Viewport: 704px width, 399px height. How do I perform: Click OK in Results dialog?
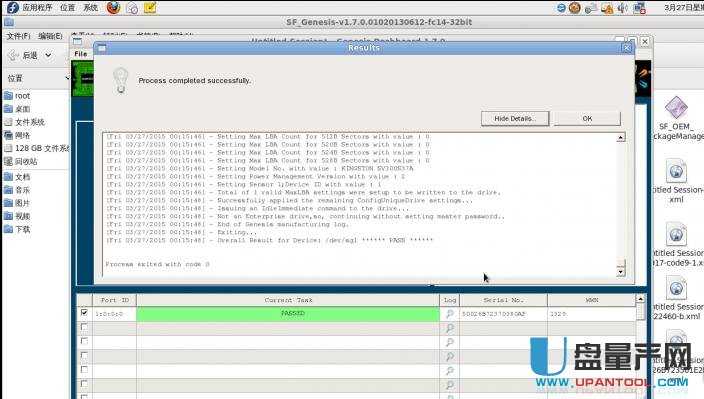(x=587, y=118)
